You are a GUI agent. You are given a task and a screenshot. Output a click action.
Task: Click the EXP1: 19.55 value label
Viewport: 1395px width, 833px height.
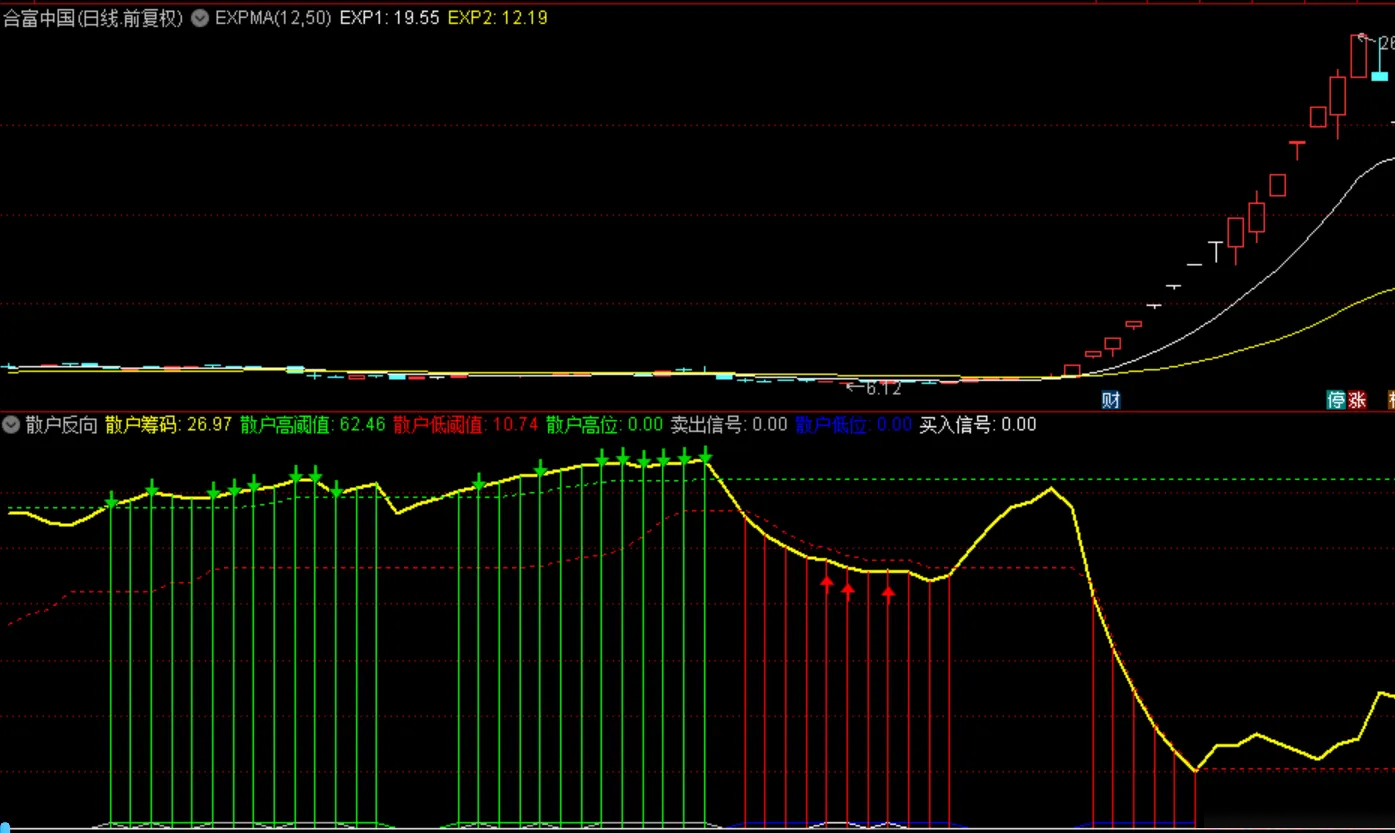[389, 17]
